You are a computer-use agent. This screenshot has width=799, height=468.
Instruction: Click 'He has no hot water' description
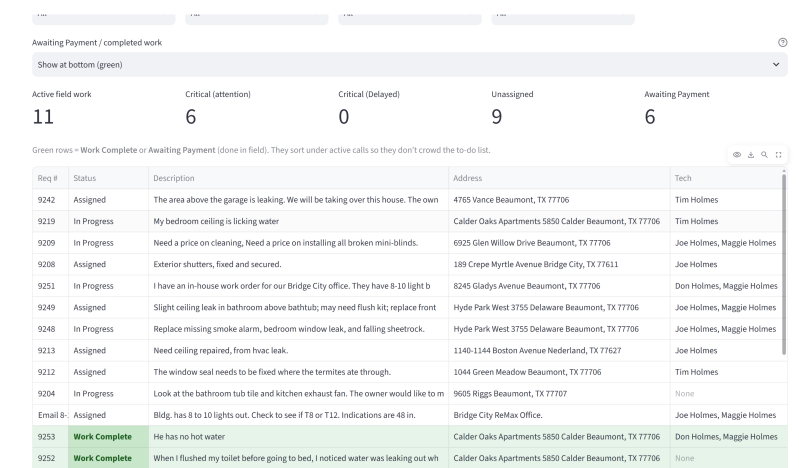pos(299,436)
